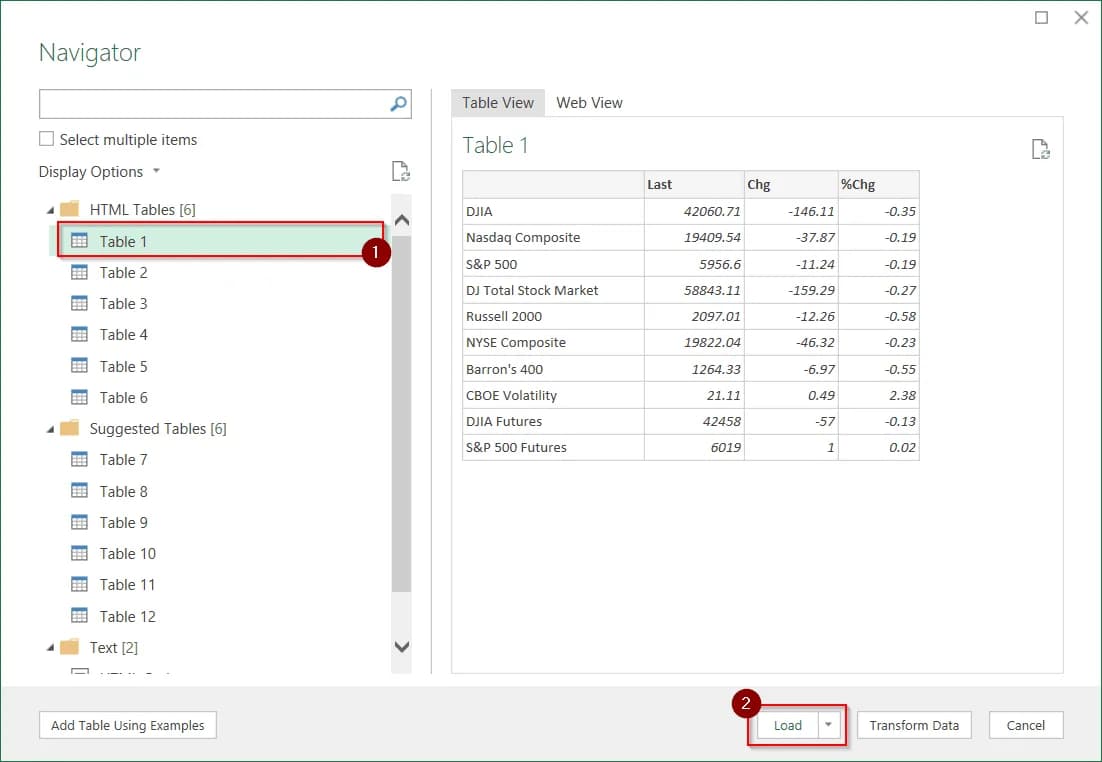Click the tree scrollbar up arrow

[x=401, y=220]
